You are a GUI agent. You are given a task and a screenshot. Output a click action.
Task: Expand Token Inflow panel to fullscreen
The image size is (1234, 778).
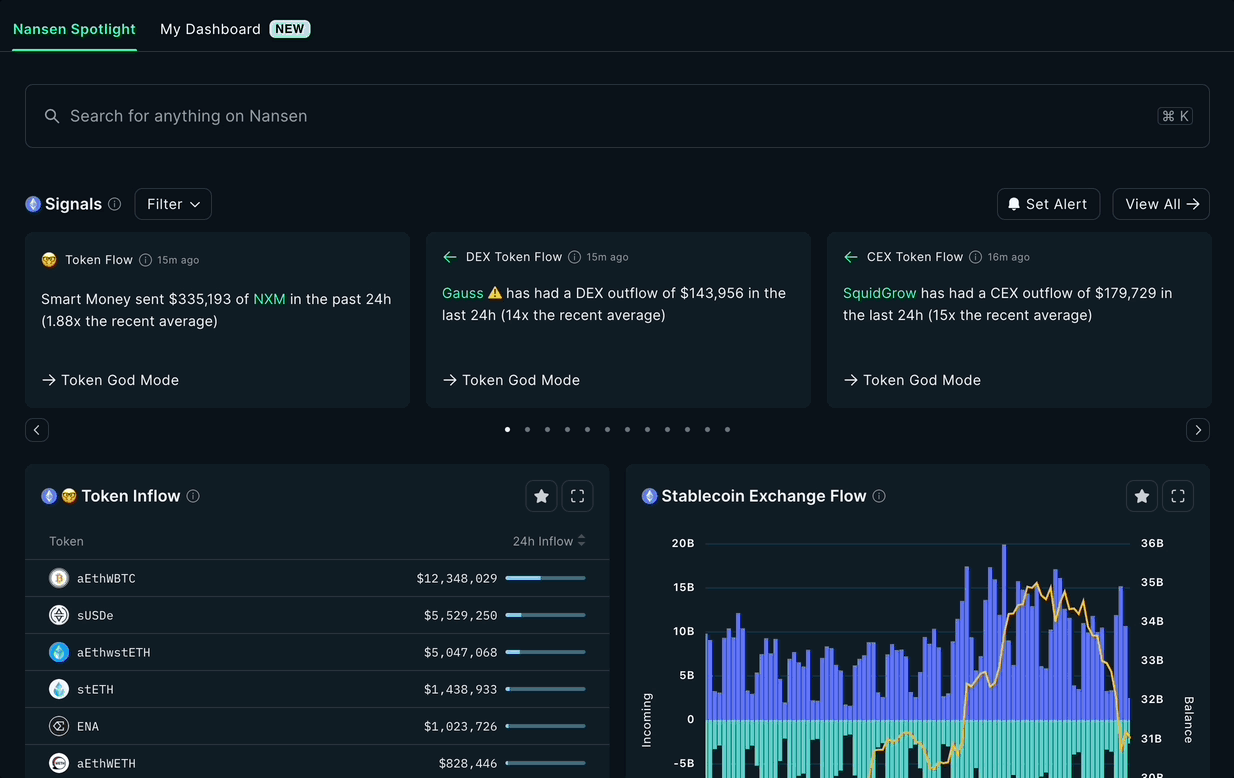577,496
